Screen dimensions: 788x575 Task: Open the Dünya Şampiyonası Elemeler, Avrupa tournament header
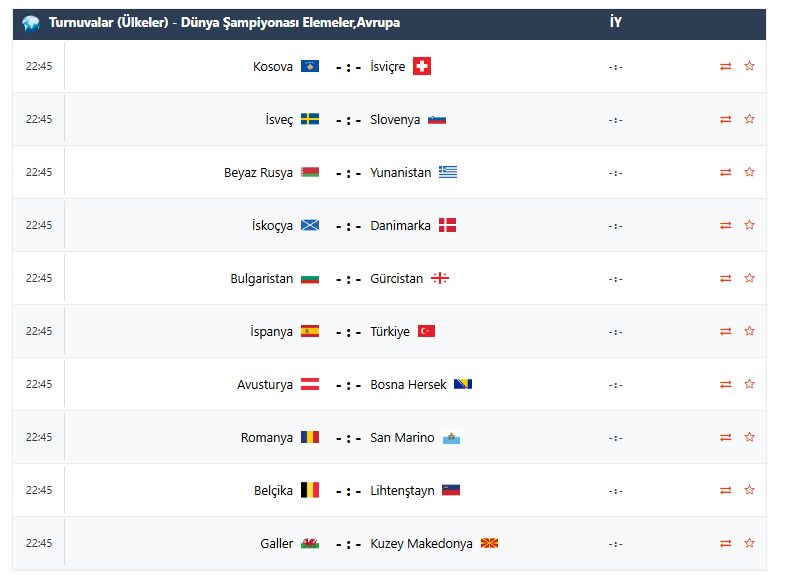224,23
